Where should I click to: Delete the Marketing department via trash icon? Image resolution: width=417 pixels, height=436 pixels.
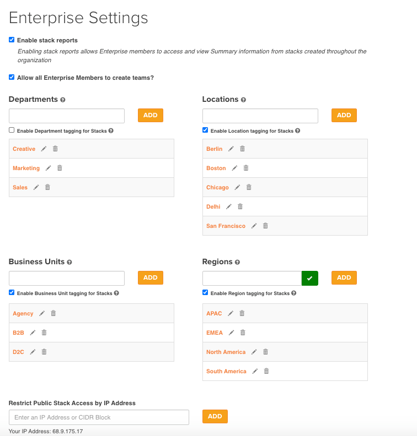click(x=60, y=168)
